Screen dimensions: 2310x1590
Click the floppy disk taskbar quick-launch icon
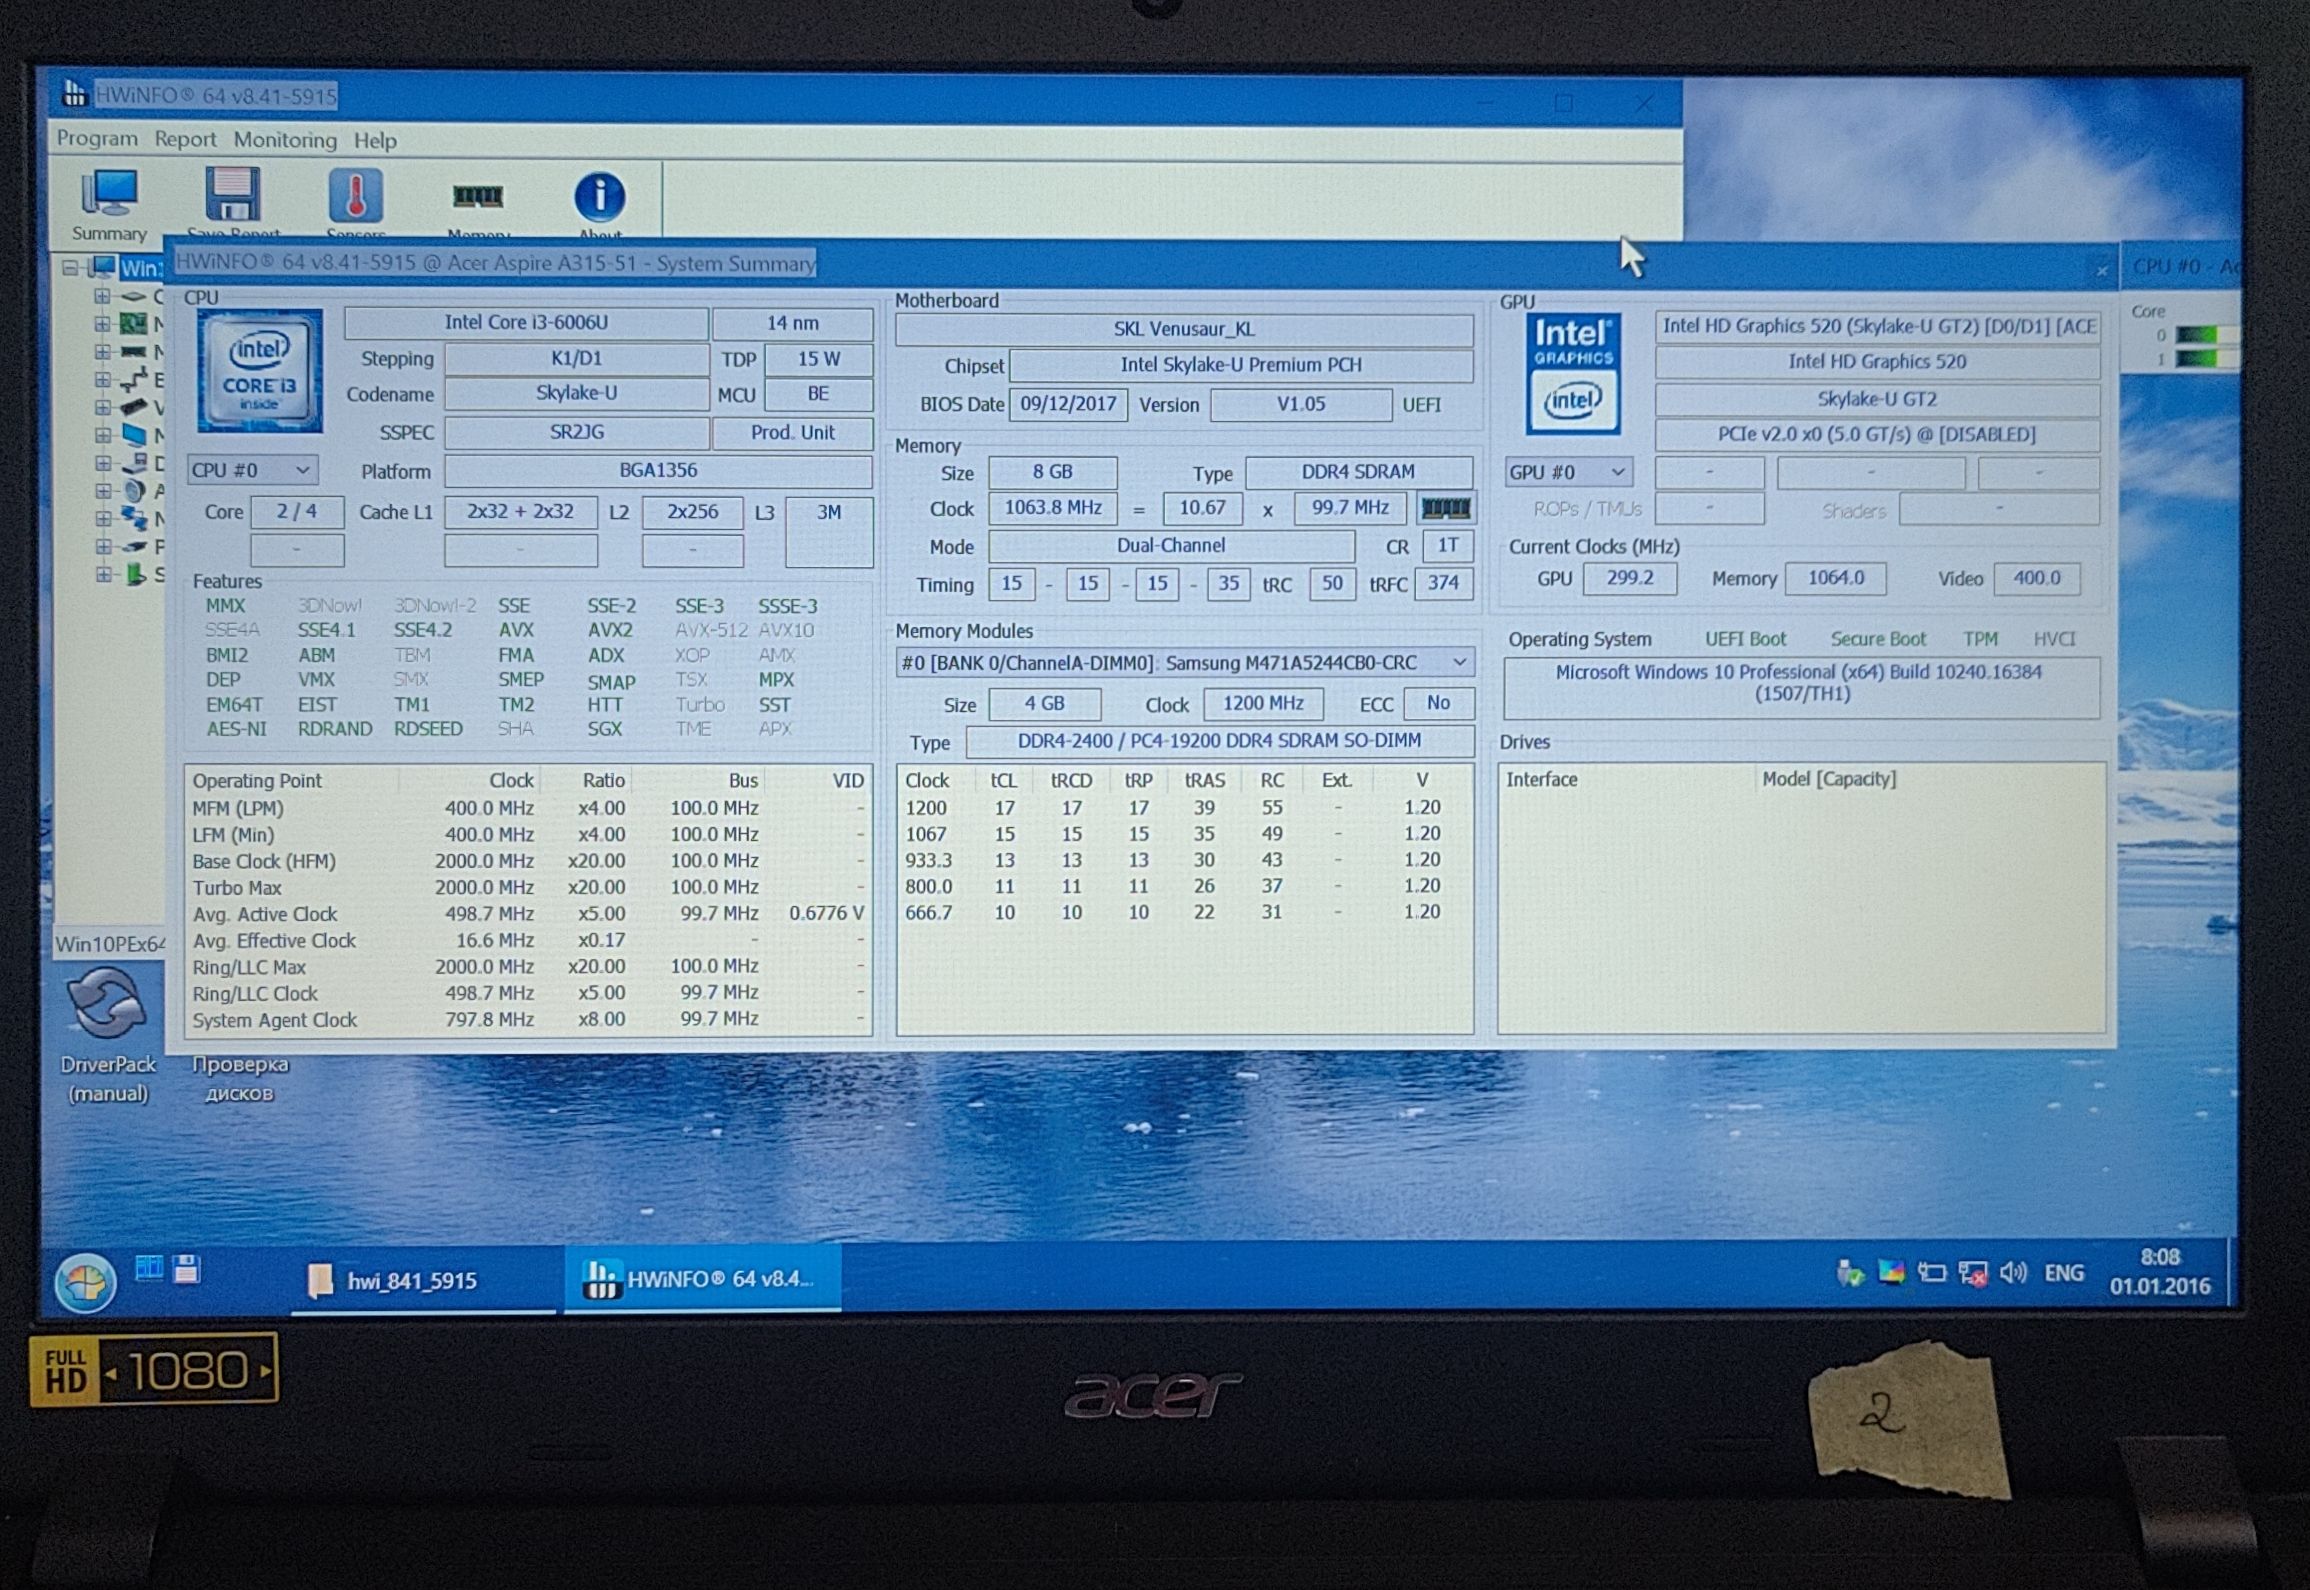pos(187,1269)
